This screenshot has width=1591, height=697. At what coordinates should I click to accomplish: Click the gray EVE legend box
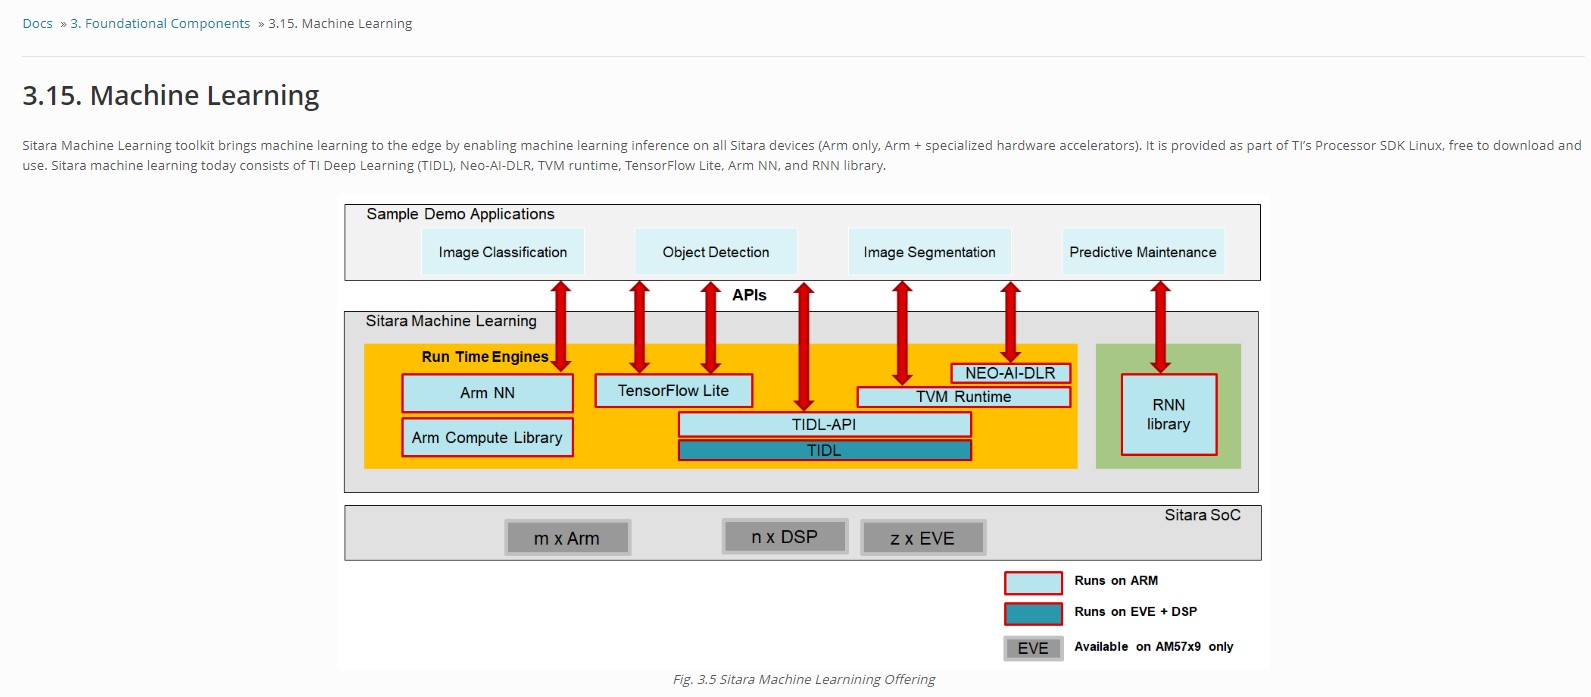click(1033, 648)
